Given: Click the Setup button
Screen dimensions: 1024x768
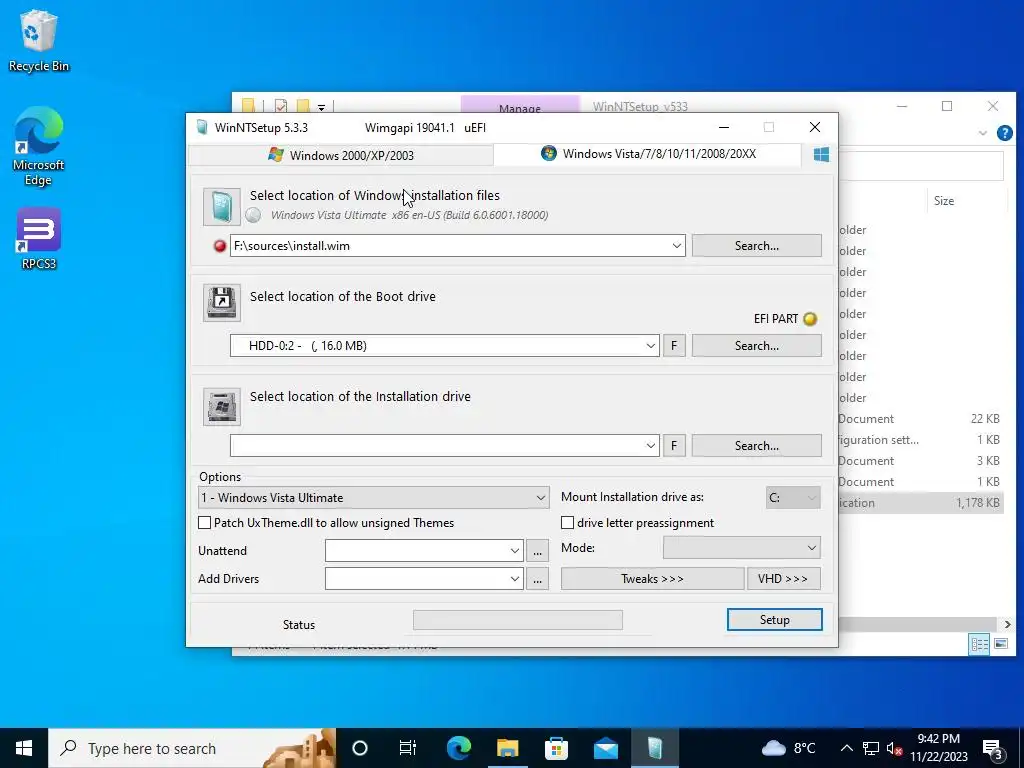Looking at the screenshot, I should (x=775, y=620).
